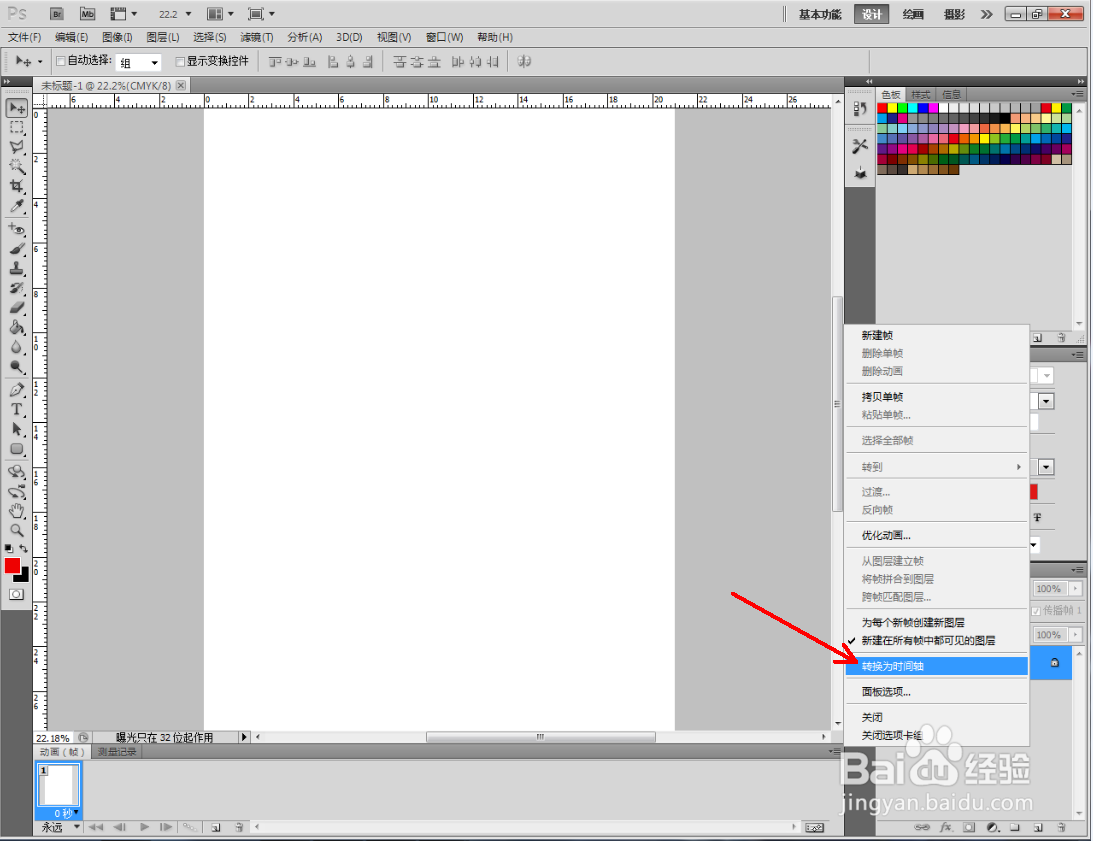The image size is (1093, 841).
Task: Select the Eraser tool
Action: 17,308
